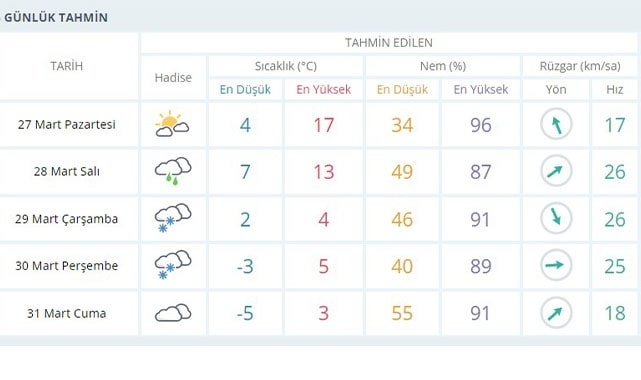Select the 31 Mart Cuma date cell
This screenshot has height=380, width=641.
[67, 313]
